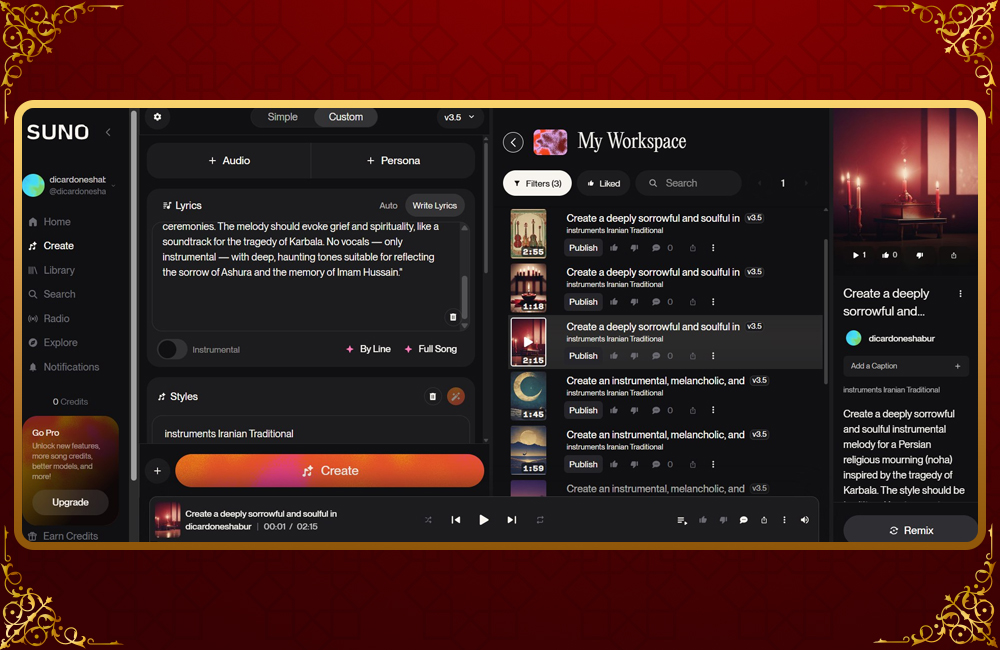Go back using the workspace back arrow

pyautogui.click(x=513, y=142)
